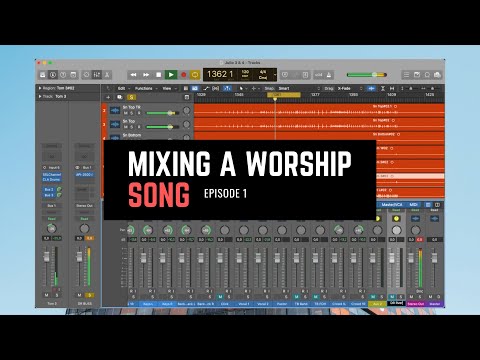Open the LCD display mode dropdown arrow
The height and width of the screenshot is (360, 480).
(275, 75)
